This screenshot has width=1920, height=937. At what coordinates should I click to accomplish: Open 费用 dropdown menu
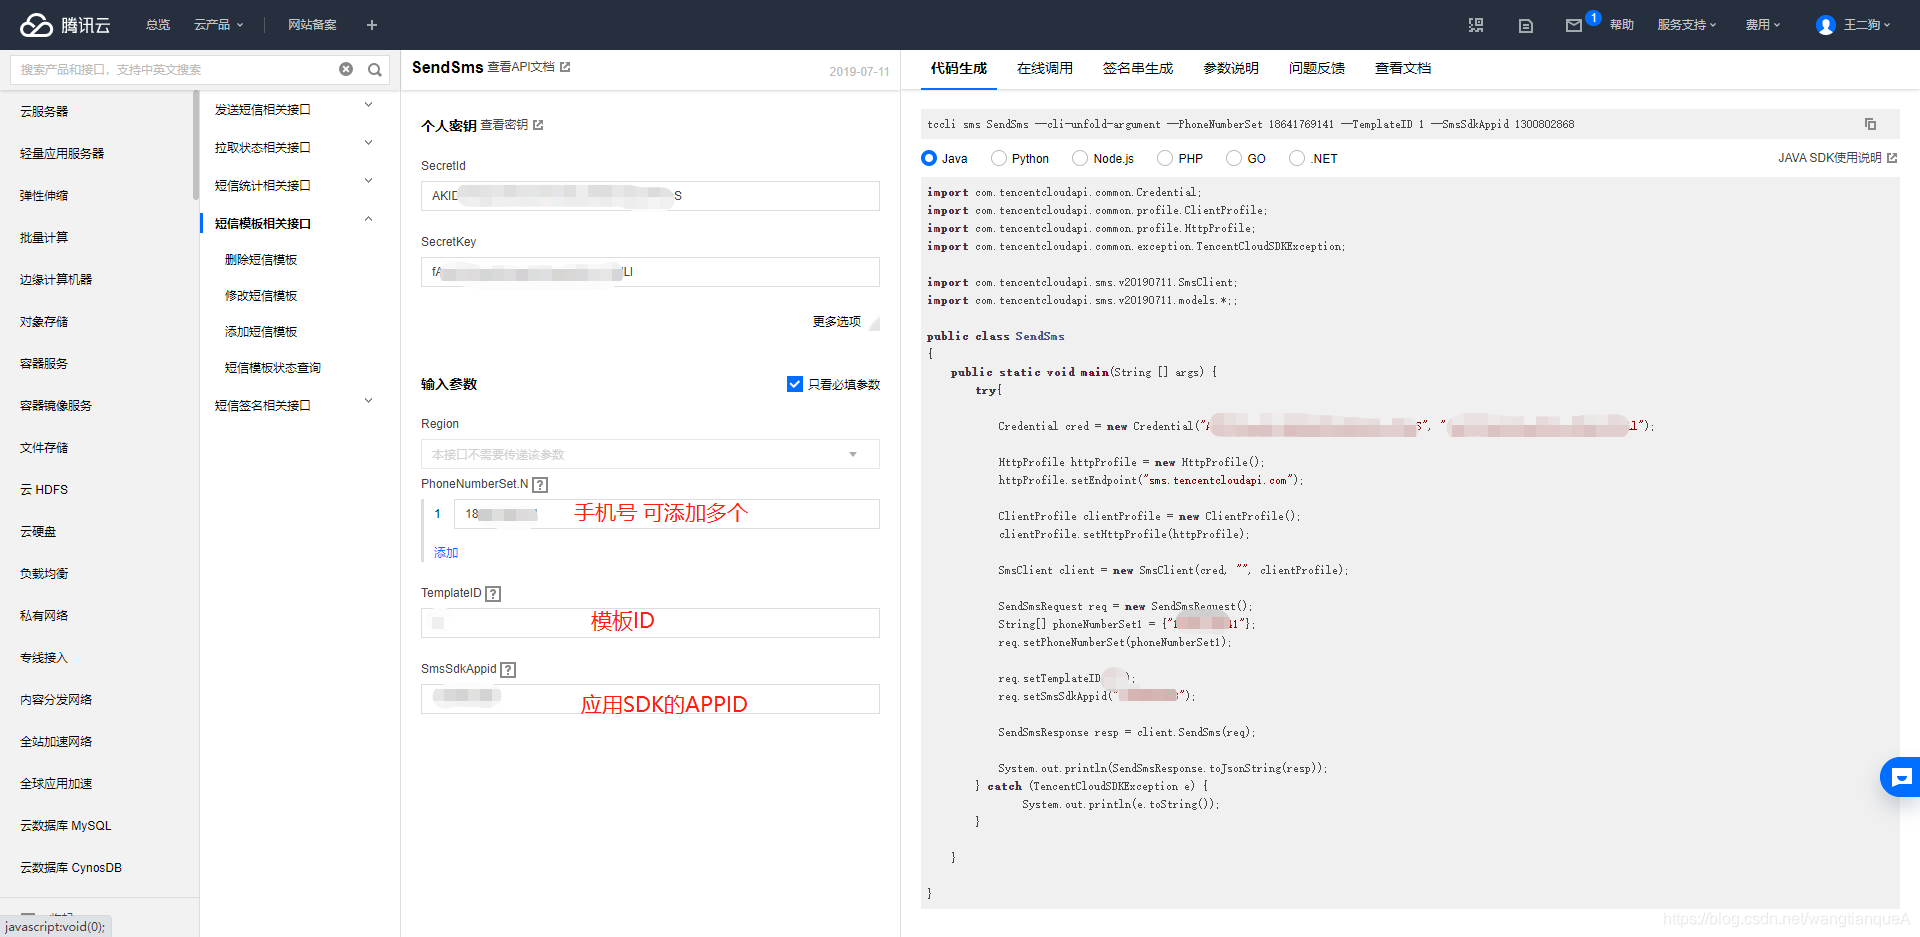1763,25
